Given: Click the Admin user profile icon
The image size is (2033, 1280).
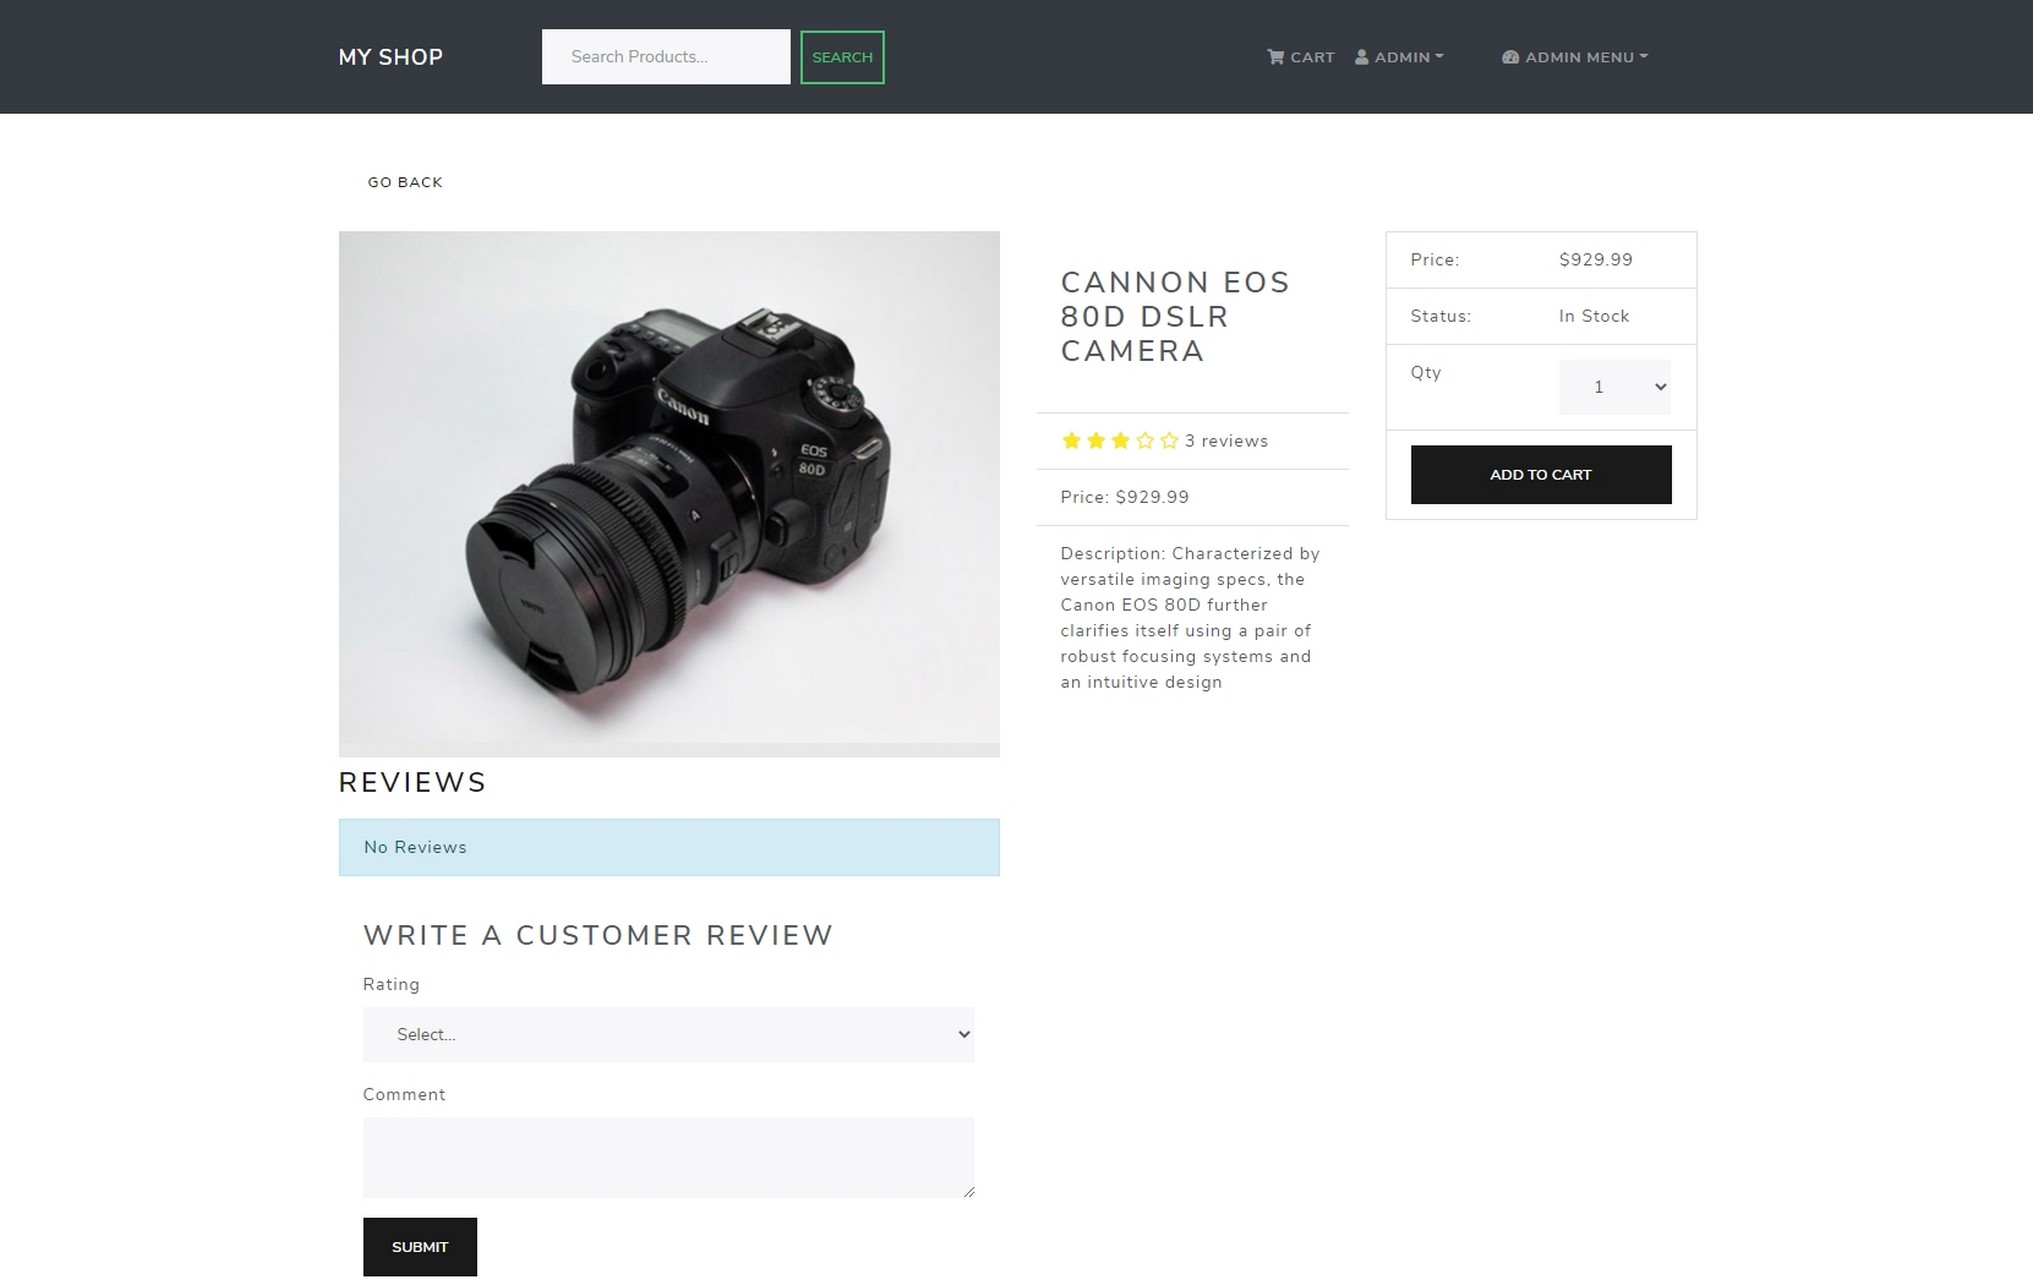Looking at the screenshot, I should (1361, 57).
